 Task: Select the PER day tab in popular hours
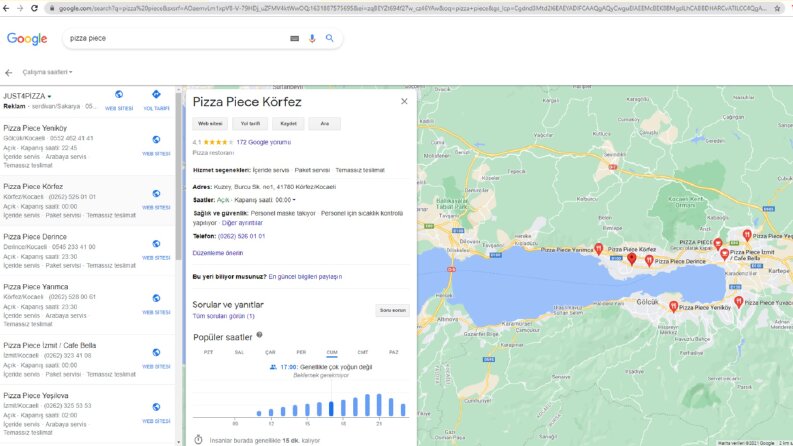(x=301, y=352)
